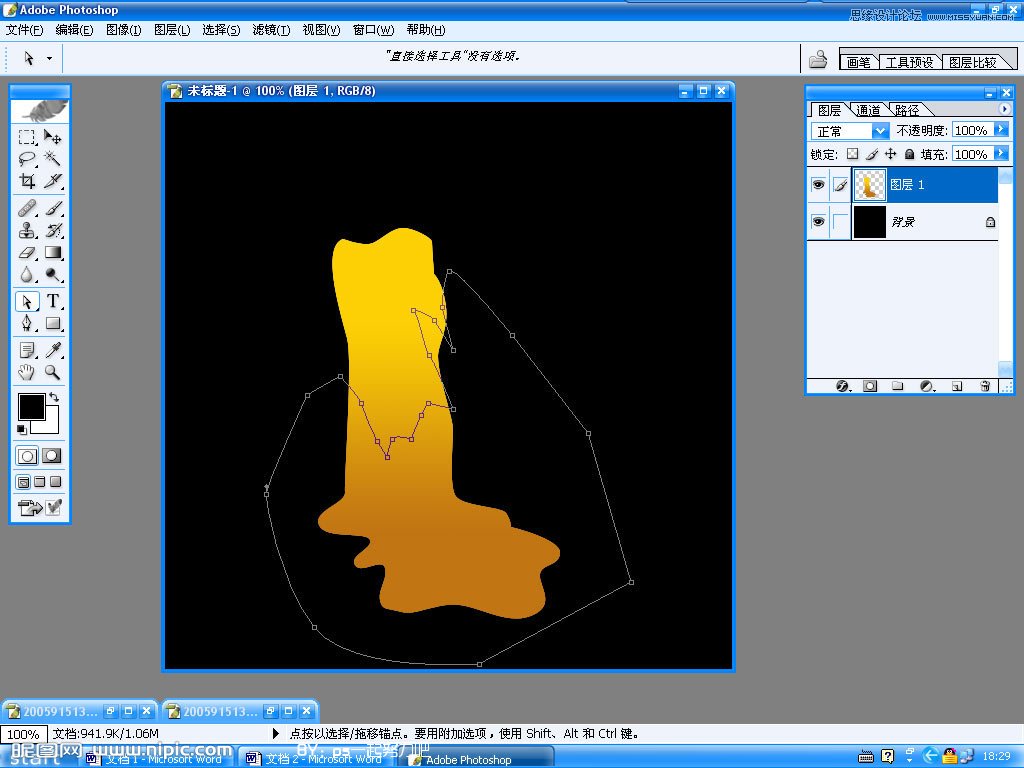Open the 滤镜(T) menu

pyautogui.click(x=272, y=30)
